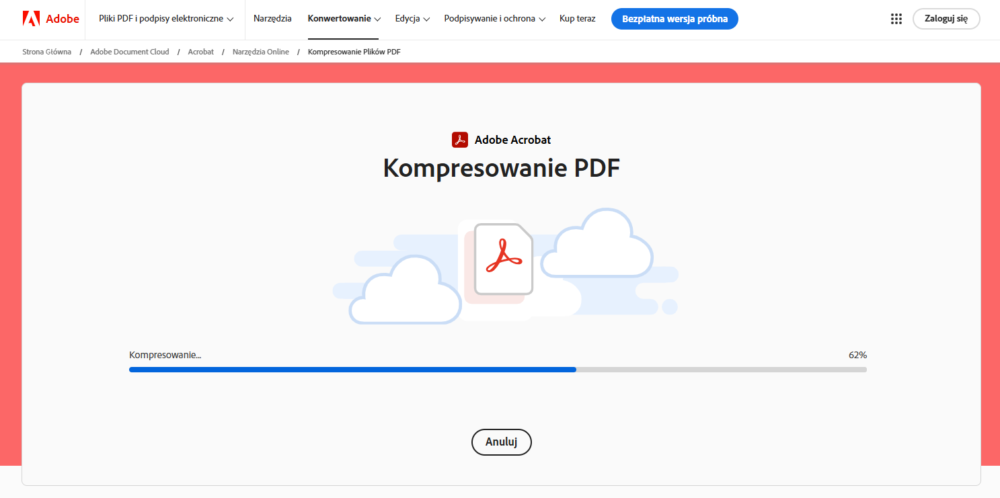
Task: Go to Strona Główna breadcrumb
Action: 47,52
